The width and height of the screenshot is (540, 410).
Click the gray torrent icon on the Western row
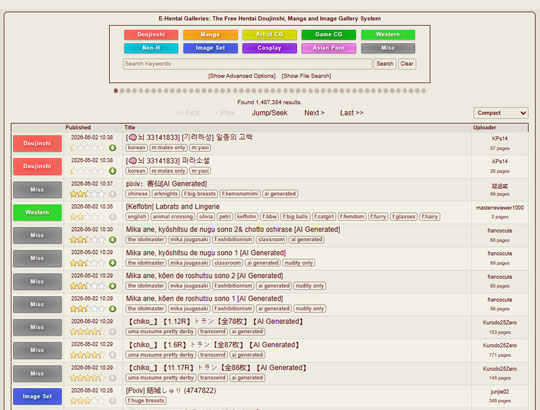(112, 217)
